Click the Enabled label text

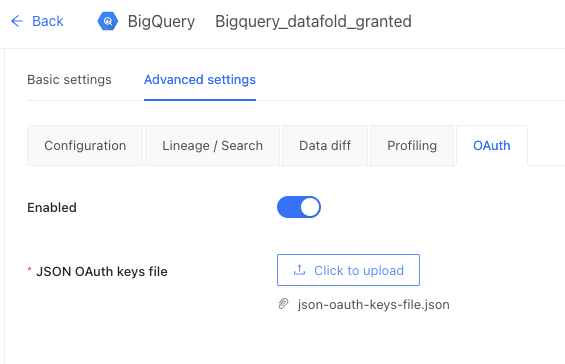(52, 208)
